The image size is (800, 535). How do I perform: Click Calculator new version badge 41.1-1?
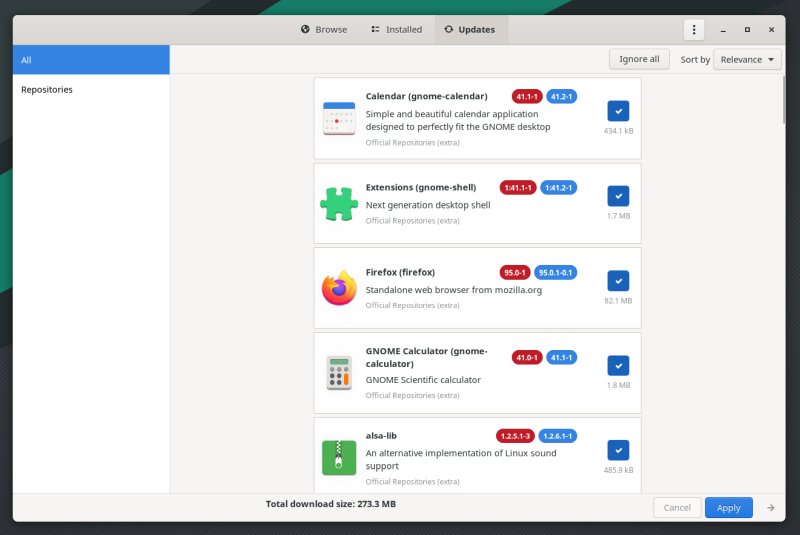tap(561, 358)
